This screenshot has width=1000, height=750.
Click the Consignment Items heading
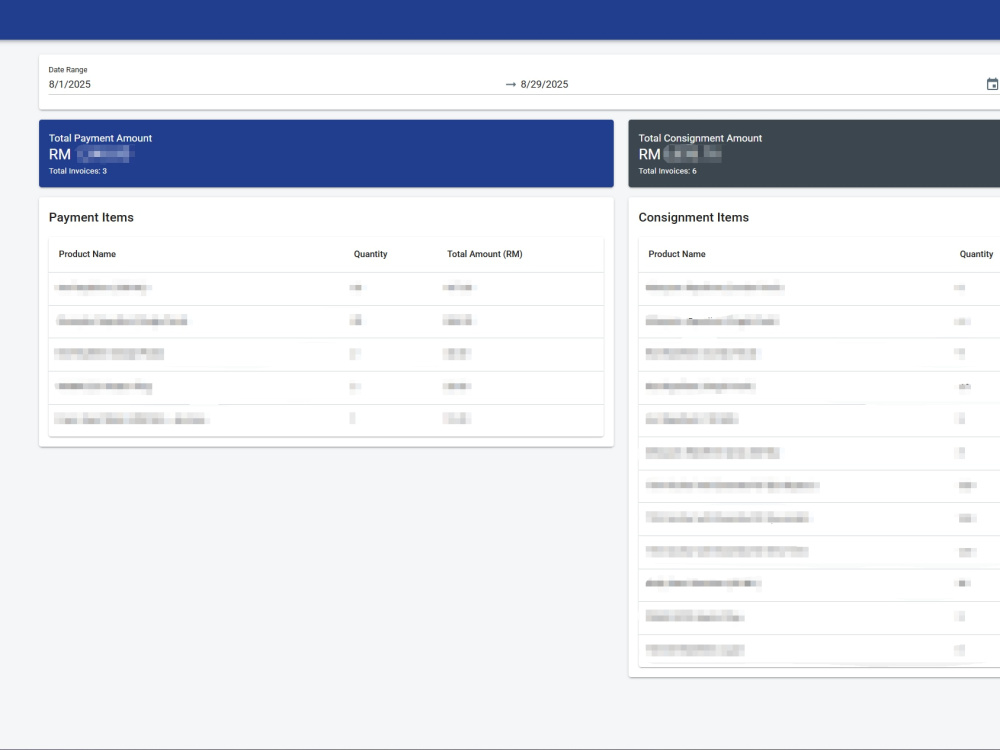(x=693, y=217)
